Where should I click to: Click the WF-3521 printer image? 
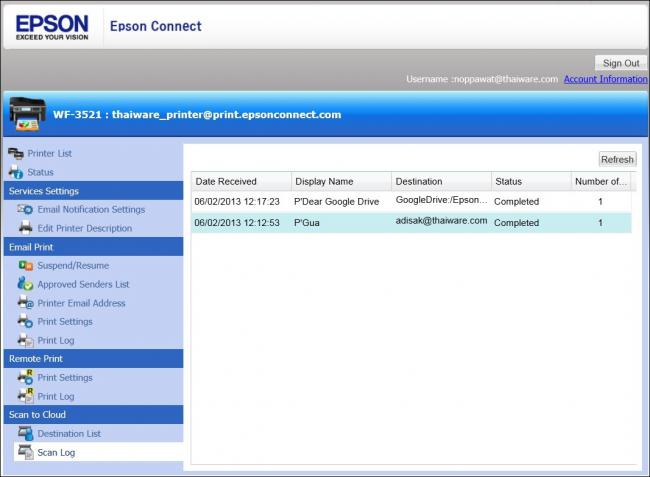pyautogui.click(x=28, y=114)
